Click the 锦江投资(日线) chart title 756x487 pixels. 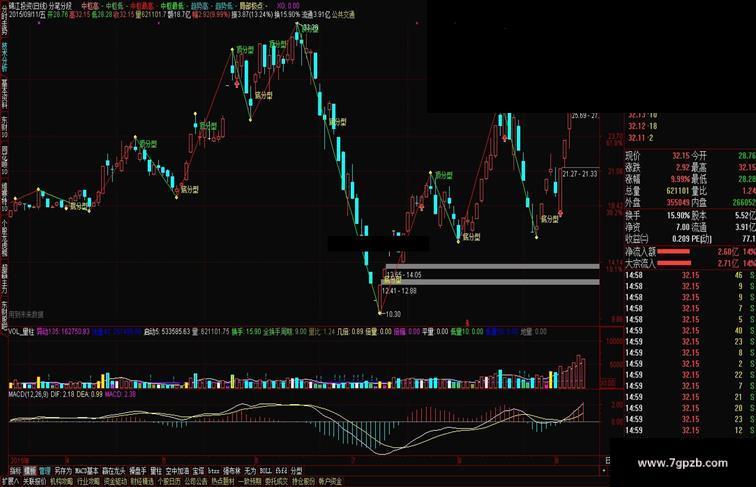pyautogui.click(x=28, y=6)
